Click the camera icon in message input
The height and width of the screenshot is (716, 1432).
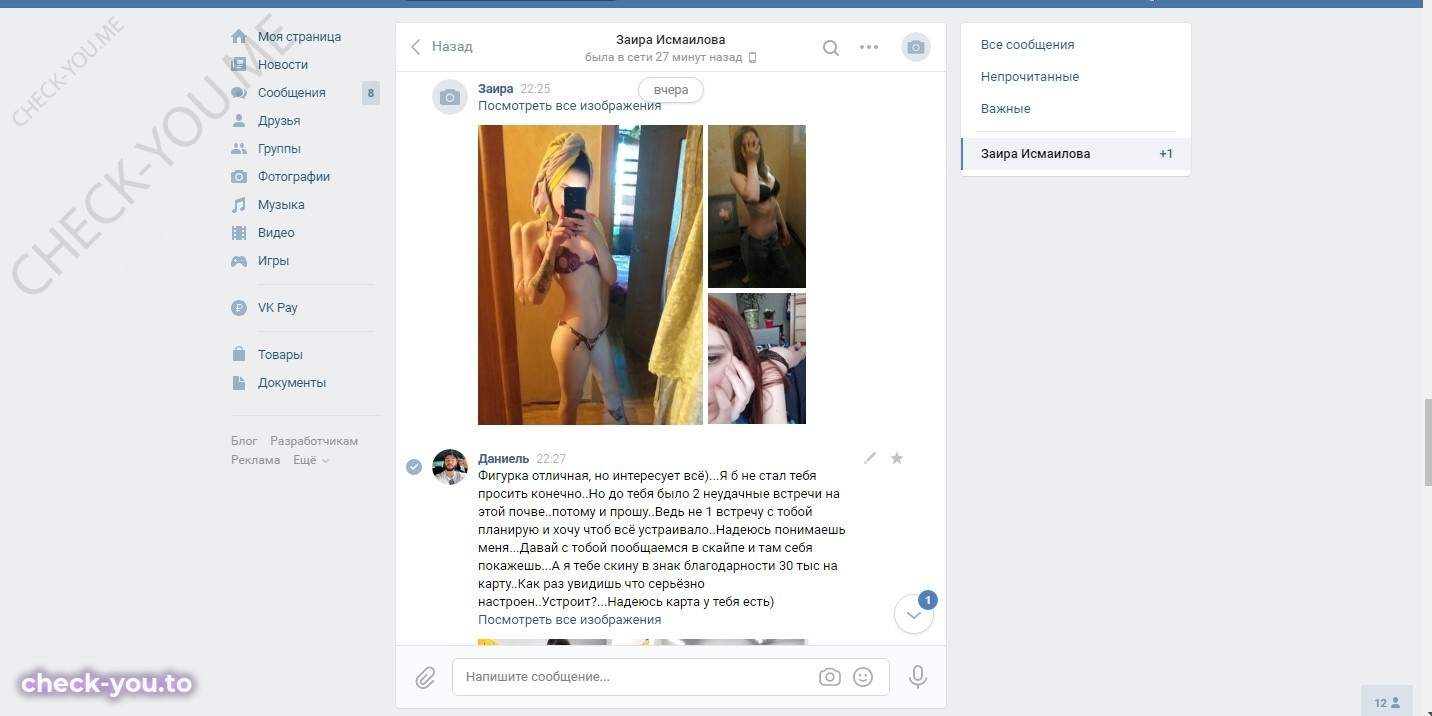coord(830,677)
